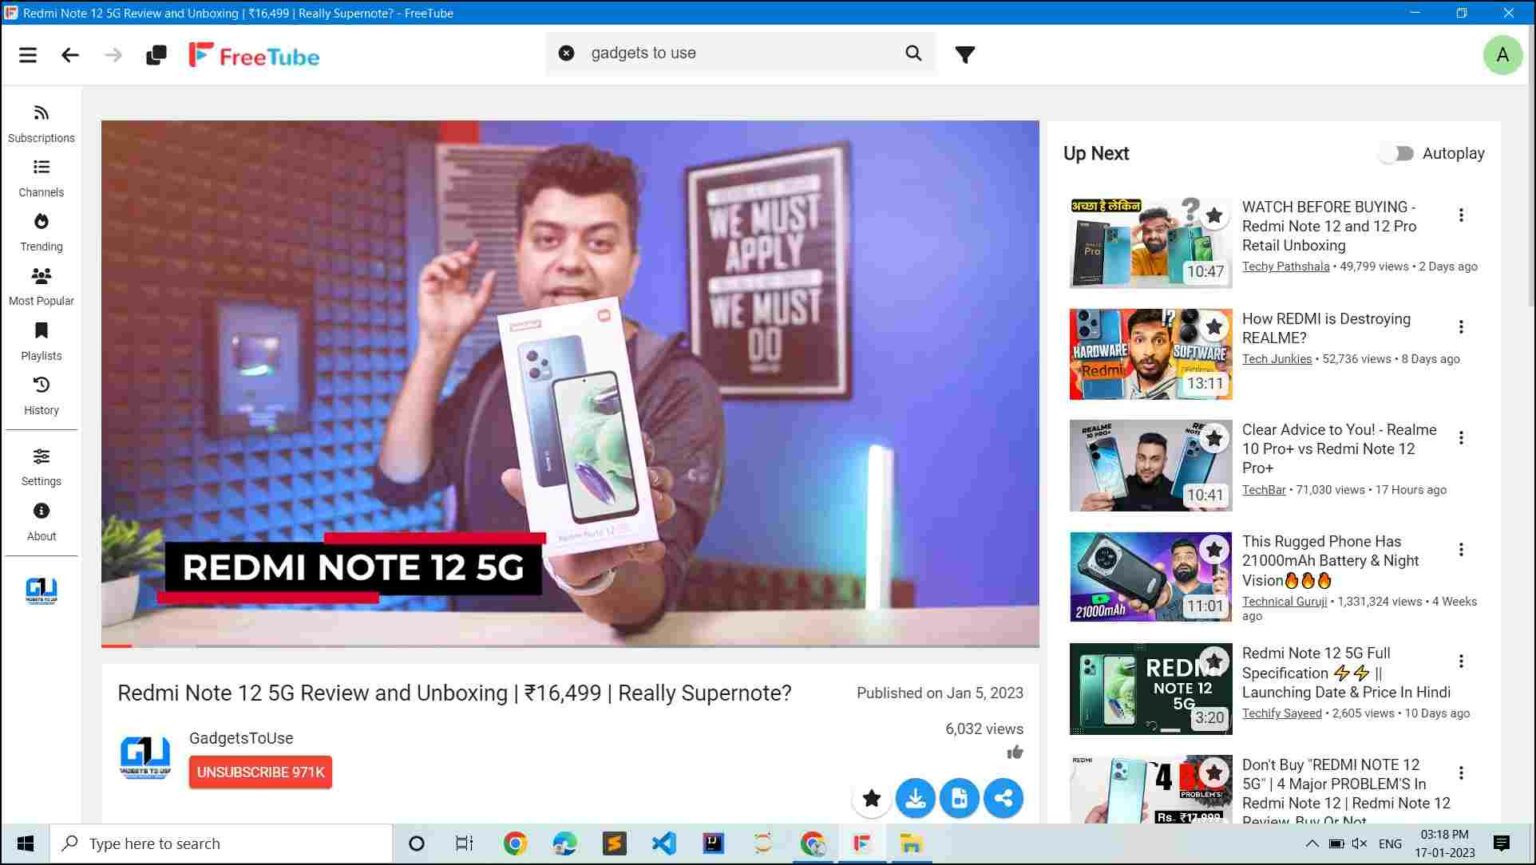
Task: Open Visual Studio Code from the taskbar
Action: [663, 843]
